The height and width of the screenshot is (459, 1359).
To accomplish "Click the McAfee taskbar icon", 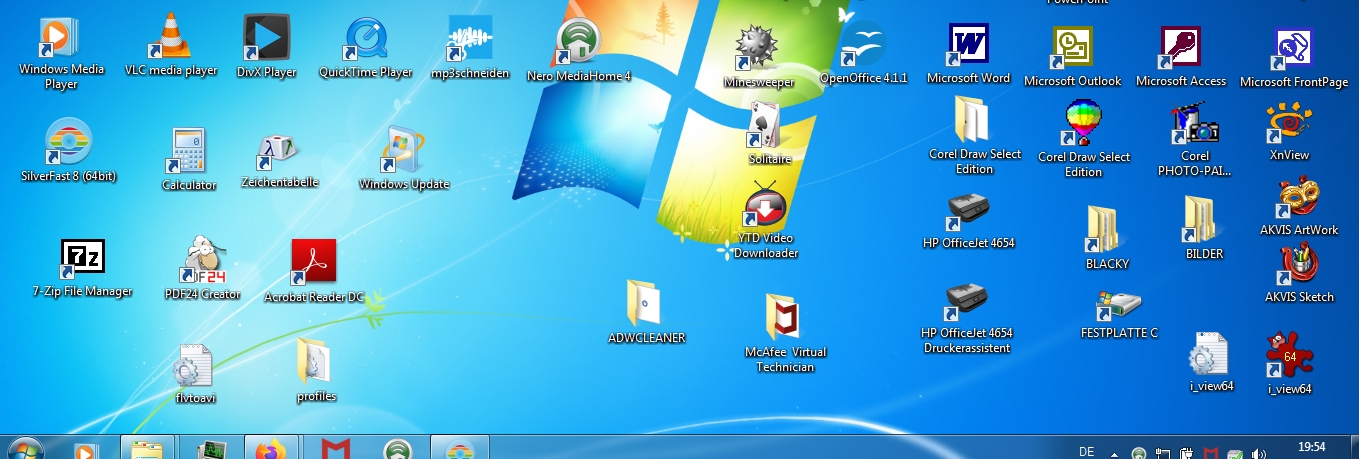I will (336, 448).
